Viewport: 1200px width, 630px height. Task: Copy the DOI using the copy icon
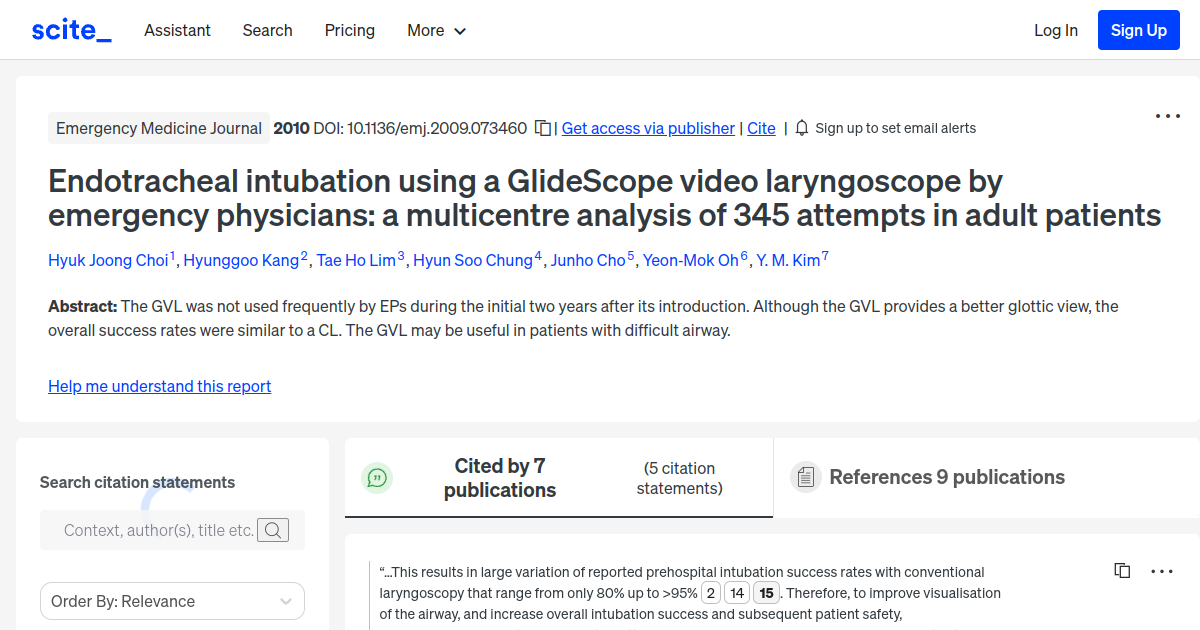[540, 128]
